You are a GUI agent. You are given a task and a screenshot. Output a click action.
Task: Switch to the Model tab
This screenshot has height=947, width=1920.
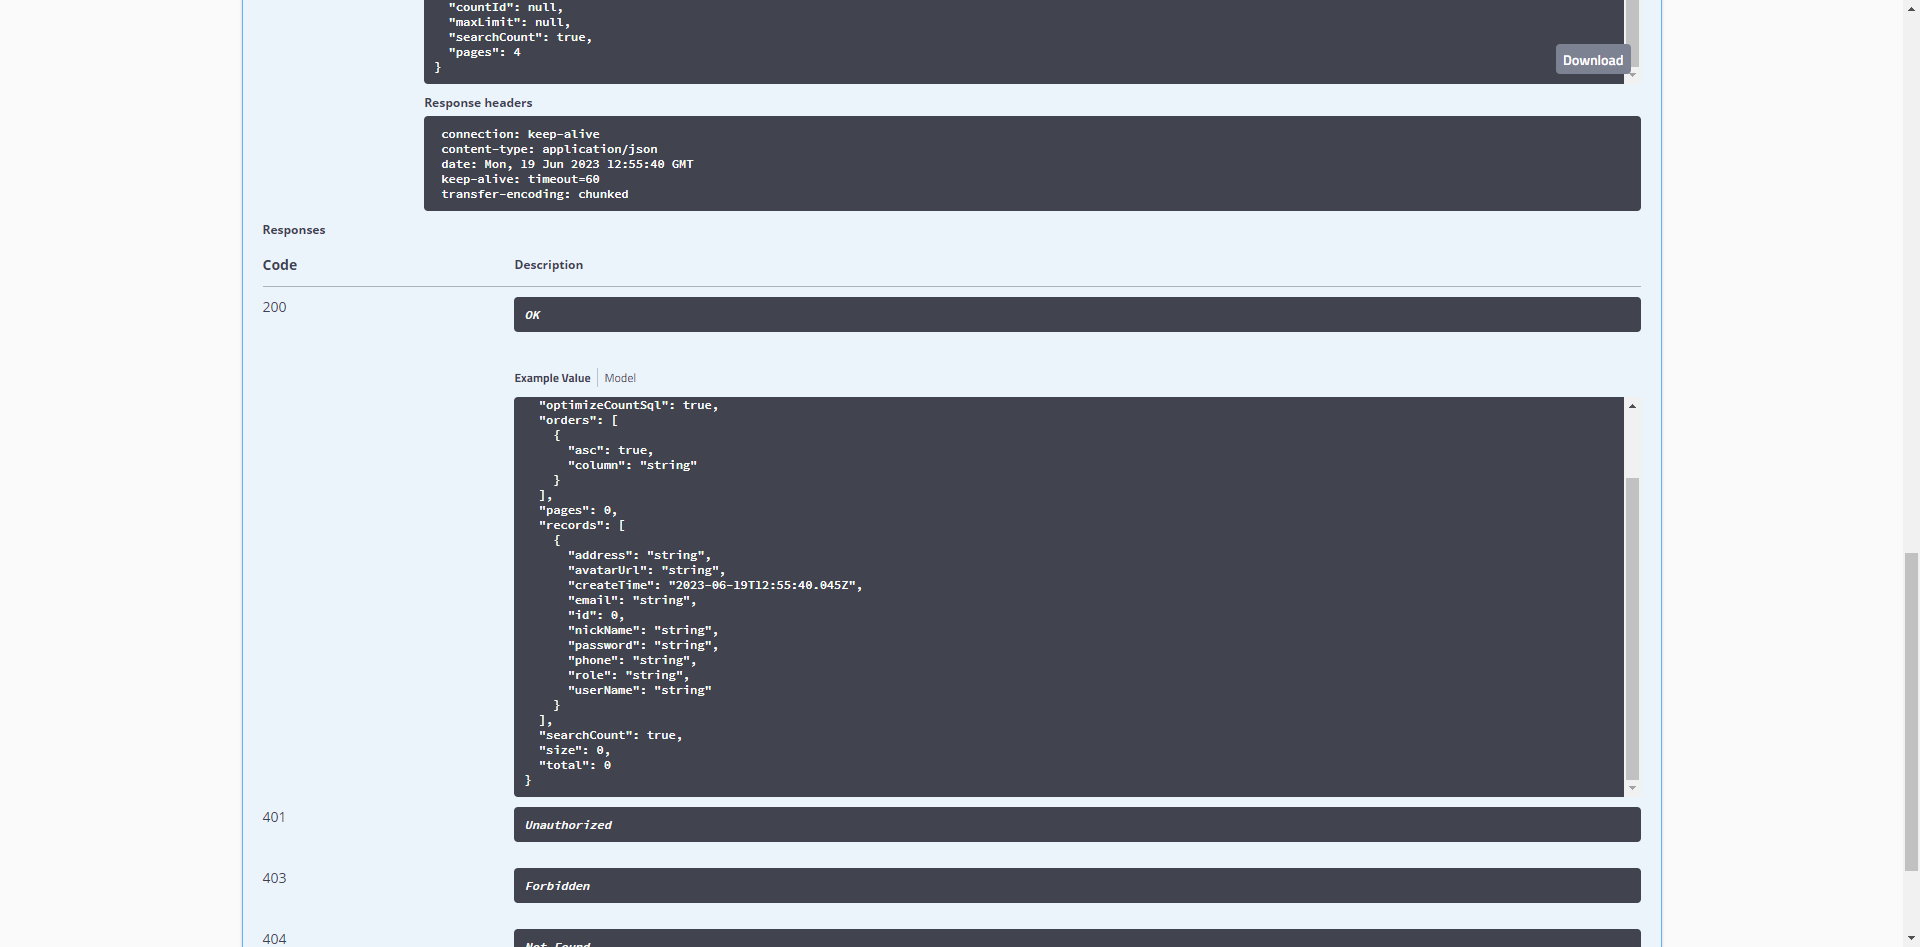(x=620, y=378)
